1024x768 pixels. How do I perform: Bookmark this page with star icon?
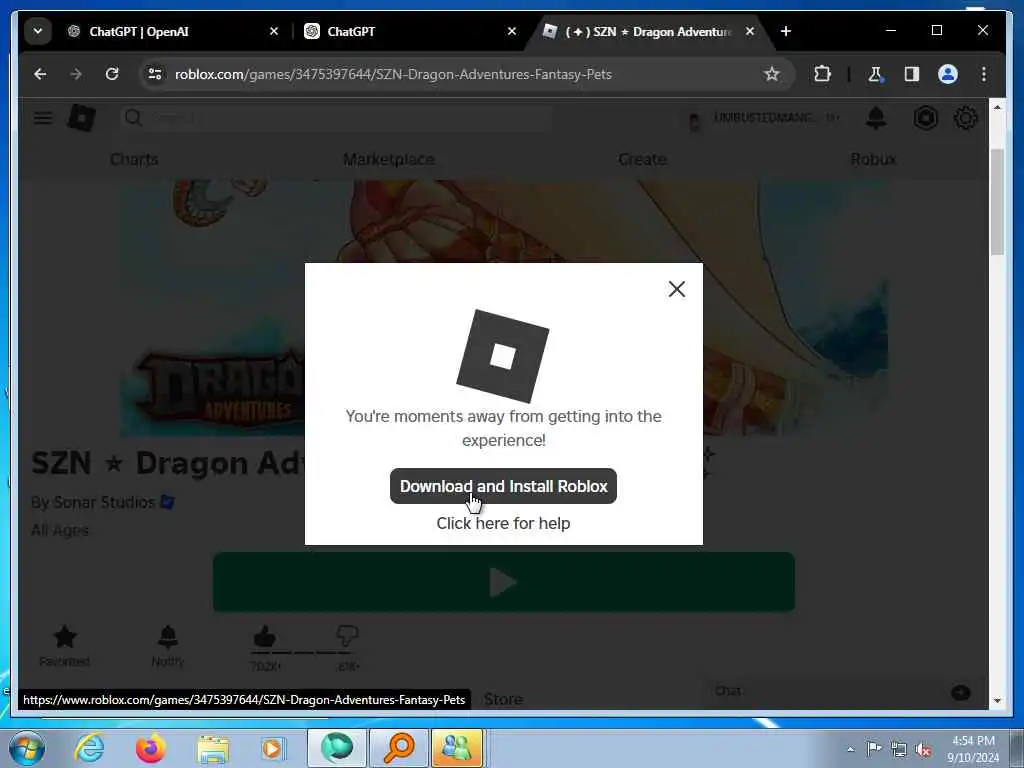click(771, 74)
